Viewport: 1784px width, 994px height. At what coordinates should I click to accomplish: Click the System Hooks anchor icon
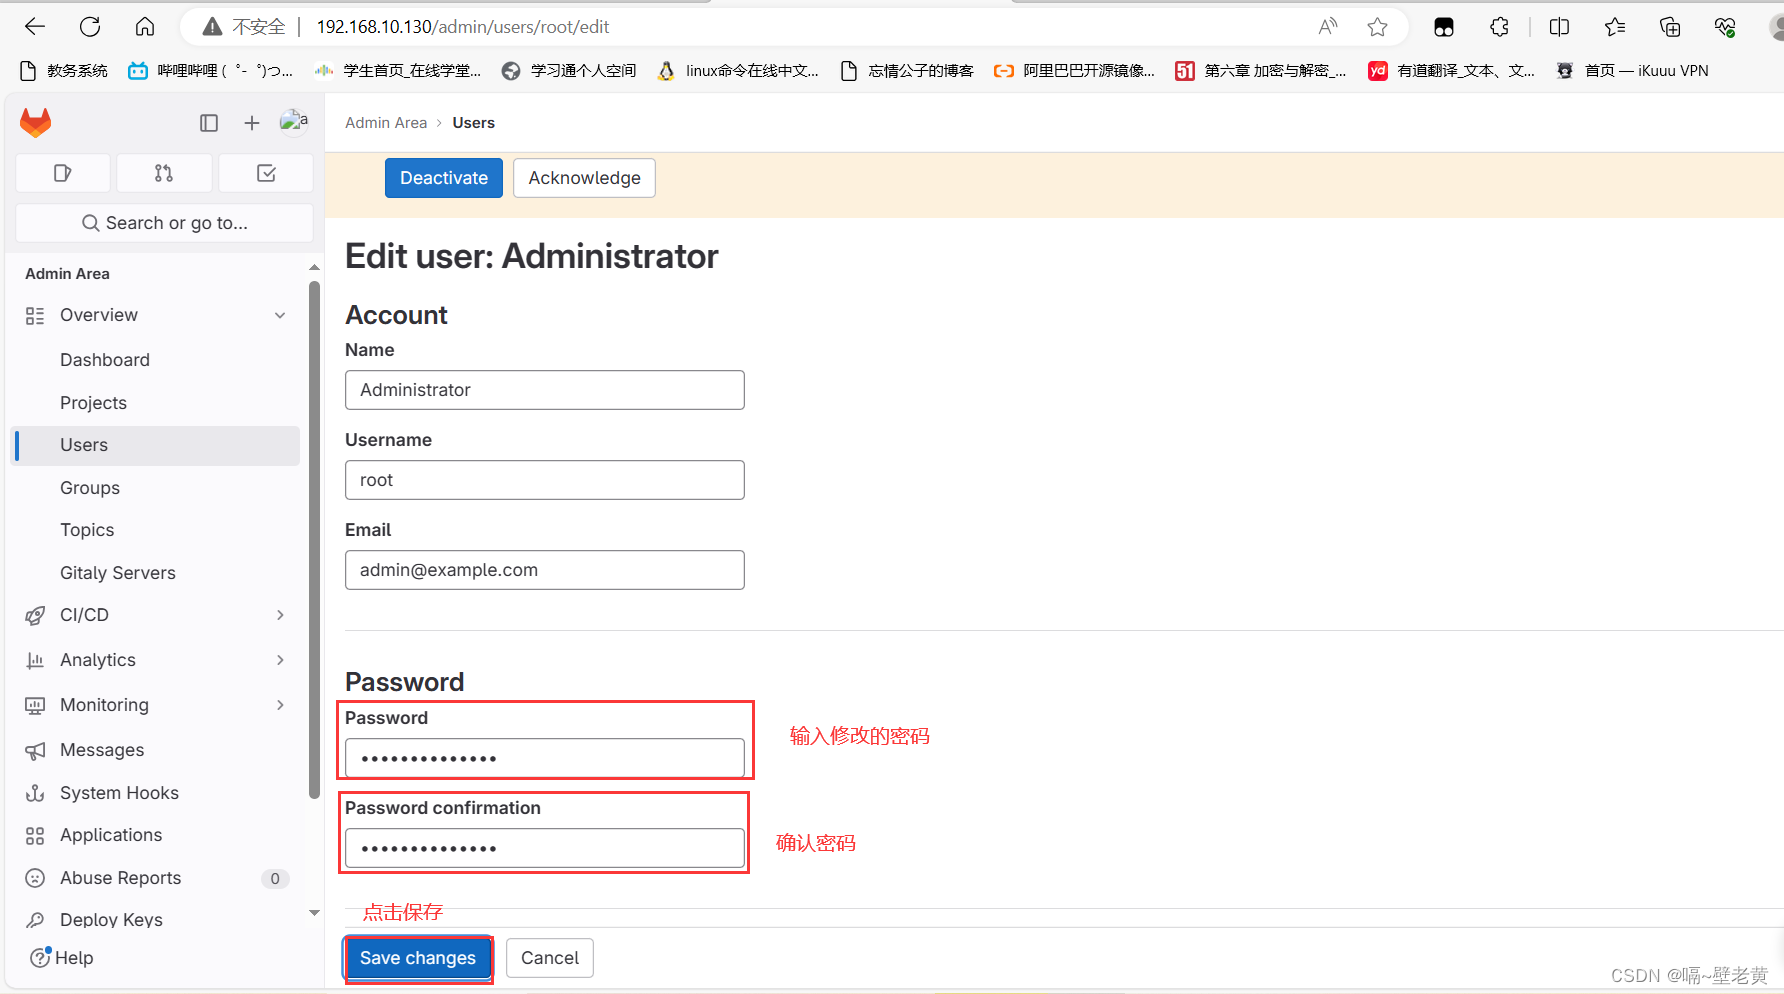tap(35, 793)
